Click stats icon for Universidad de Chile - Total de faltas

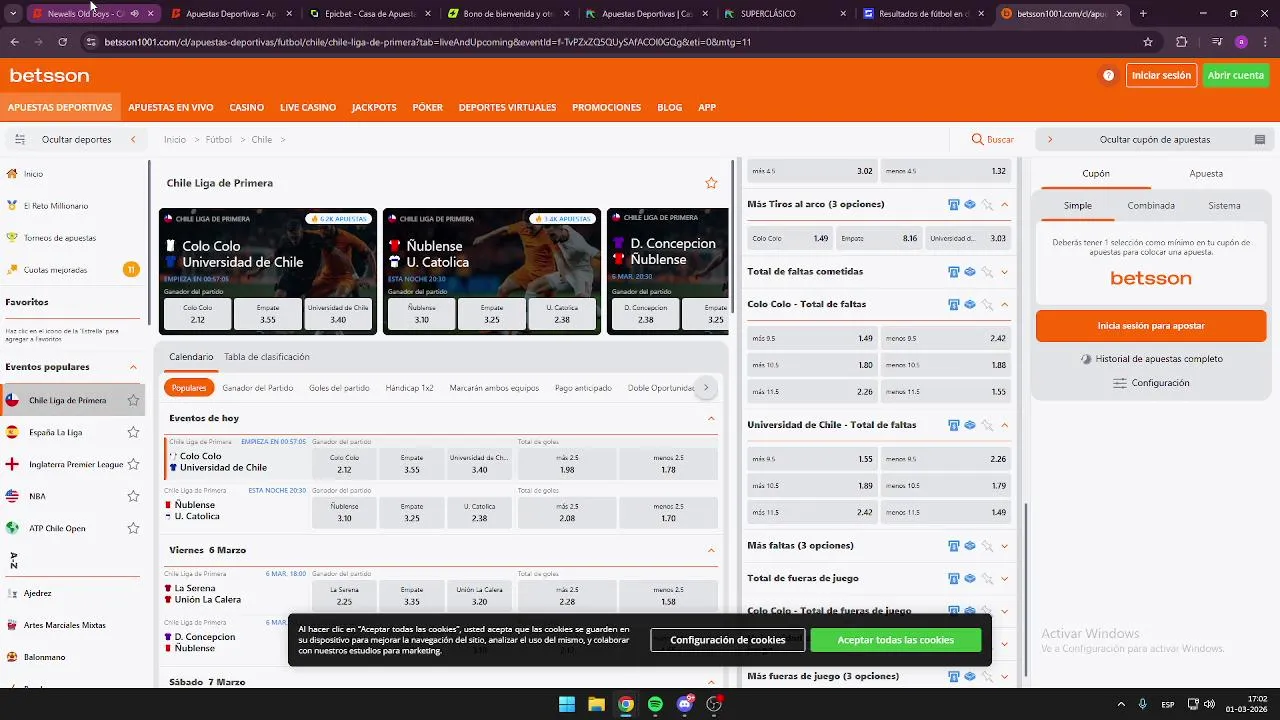point(953,425)
